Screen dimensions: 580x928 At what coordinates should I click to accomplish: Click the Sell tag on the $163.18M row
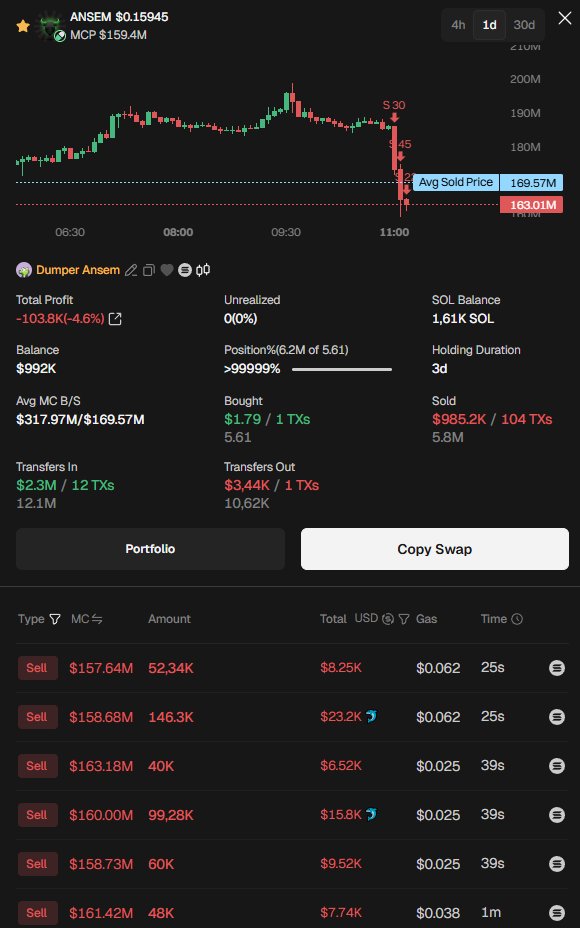pyautogui.click(x=37, y=766)
